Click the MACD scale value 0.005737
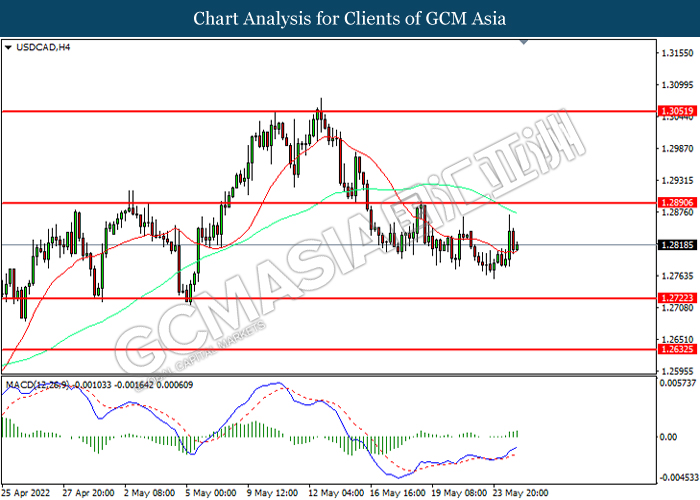The width and height of the screenshot is (700, 500). (678, 383)
